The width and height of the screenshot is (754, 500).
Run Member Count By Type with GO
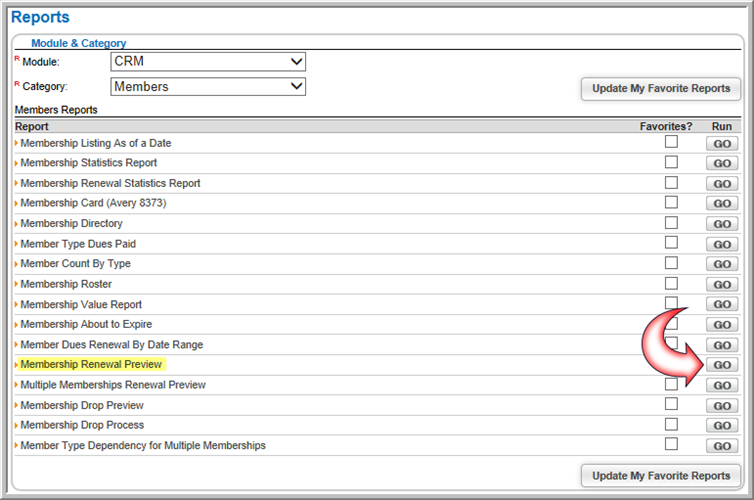pos(722,264)
